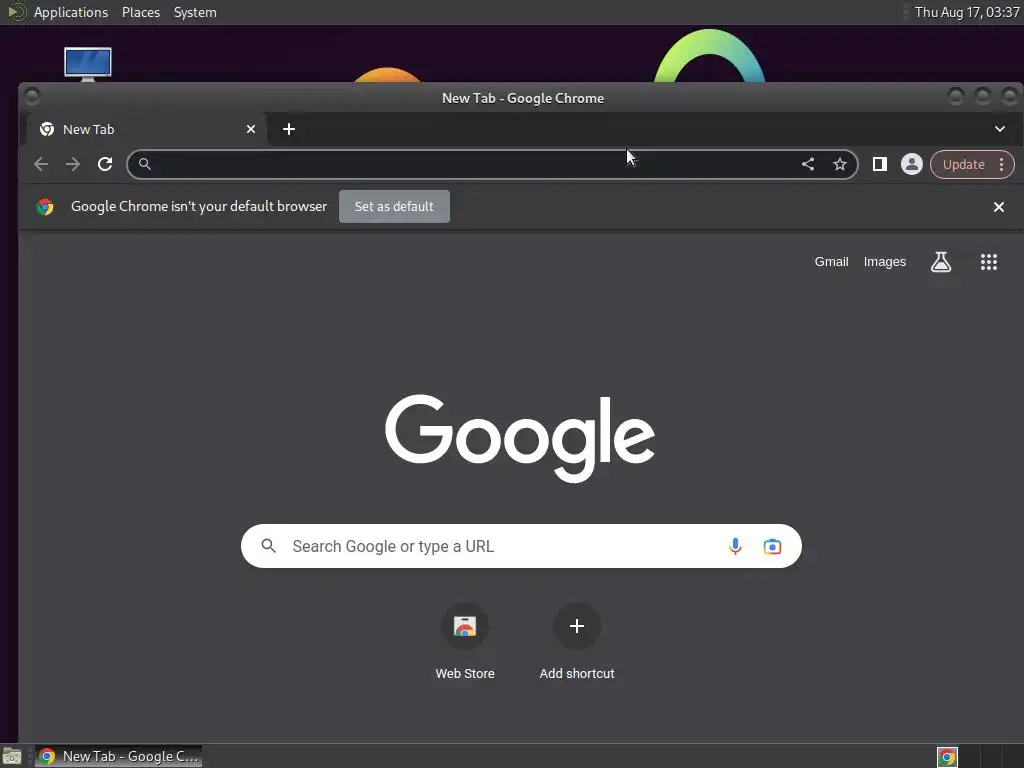
Task: Click the Chrome icon in system tray
Action: [x=947, y=757]
